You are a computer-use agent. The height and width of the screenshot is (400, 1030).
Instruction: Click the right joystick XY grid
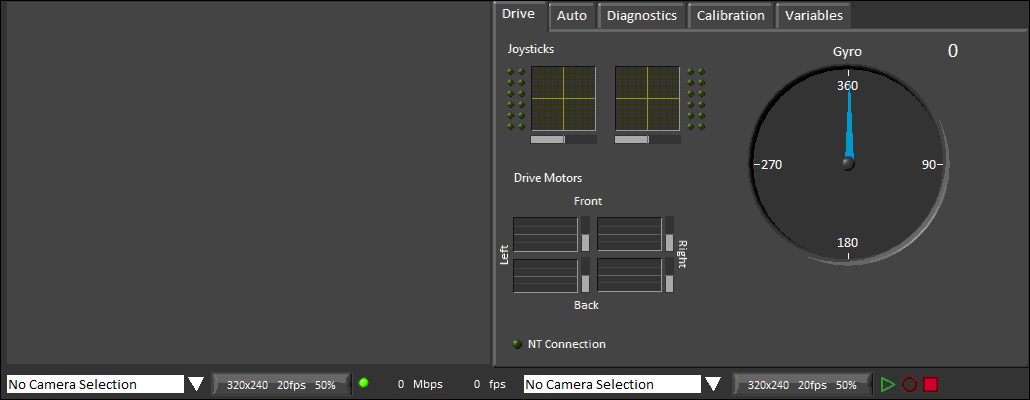(648, 99)
